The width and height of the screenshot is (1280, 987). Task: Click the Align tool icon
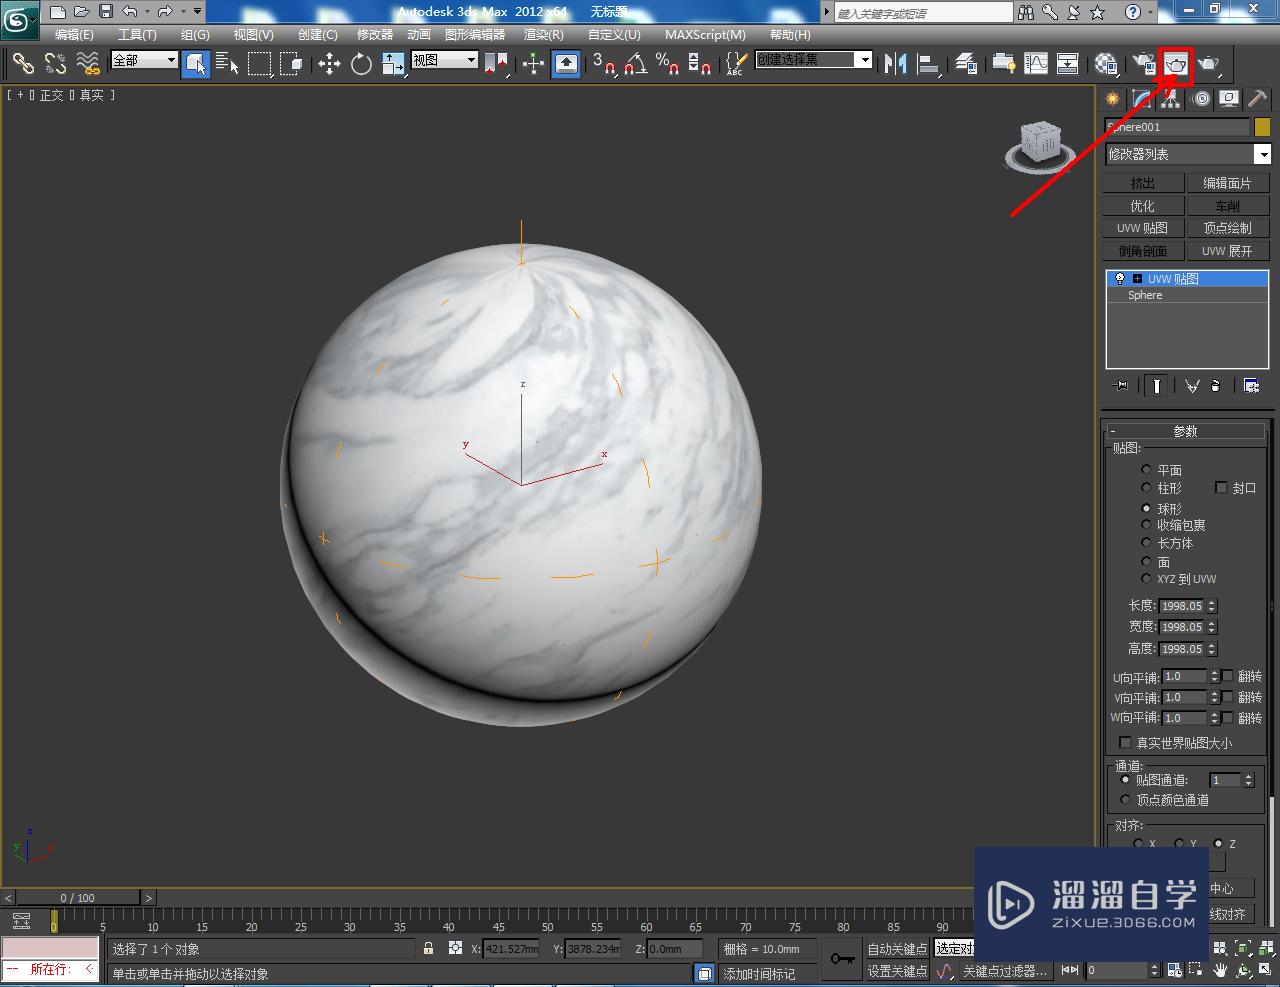[928, 64]
